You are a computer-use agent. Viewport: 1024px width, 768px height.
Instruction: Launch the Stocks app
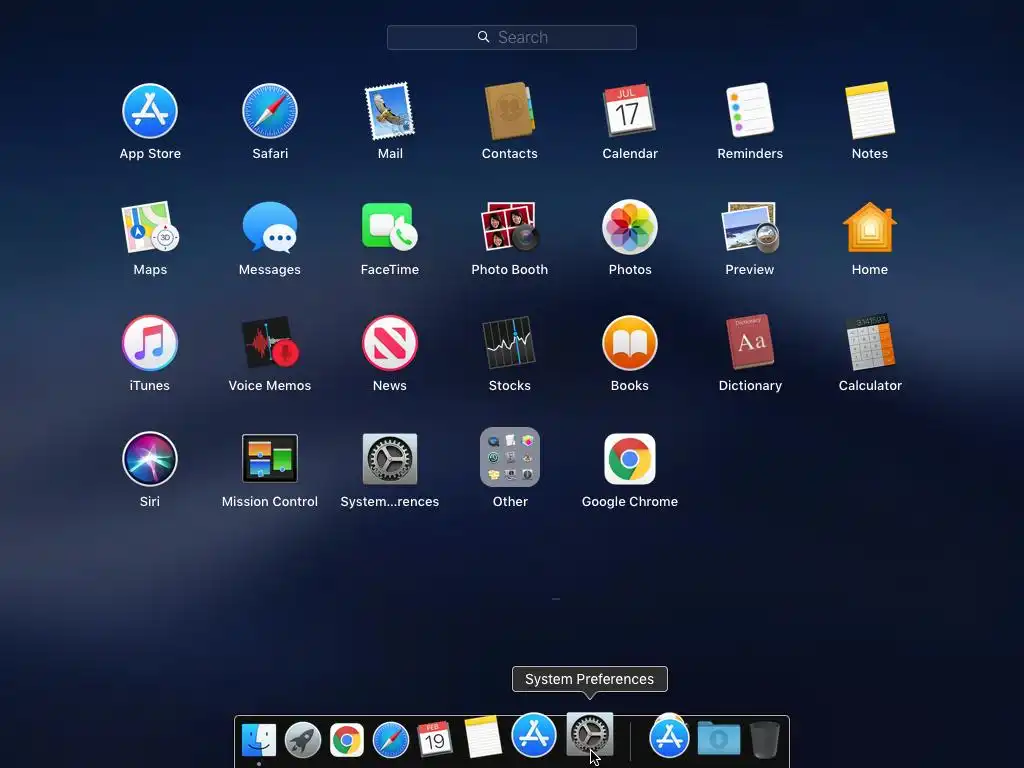(x=509, y=343)
